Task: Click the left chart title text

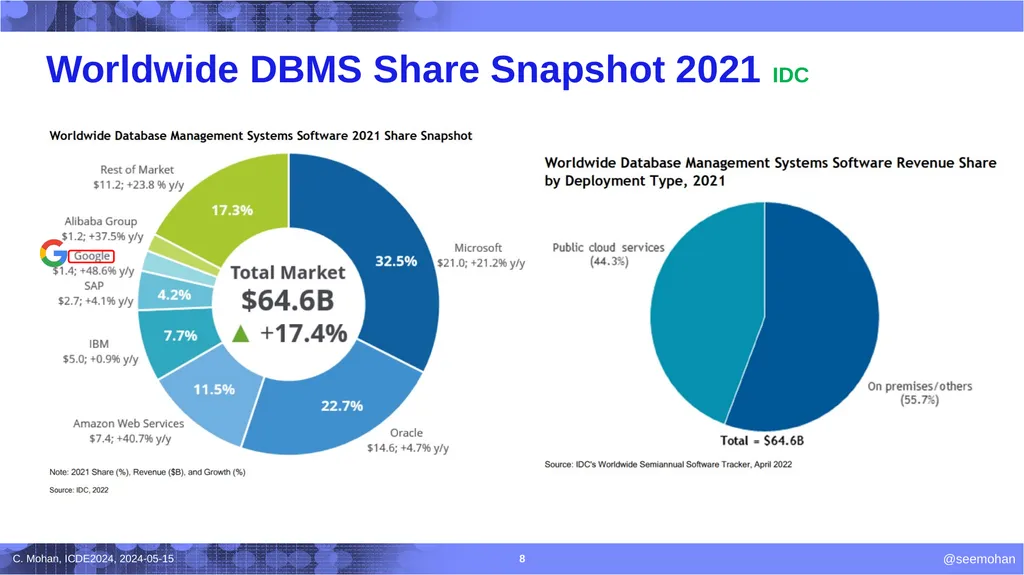Action: coord(261,136)
